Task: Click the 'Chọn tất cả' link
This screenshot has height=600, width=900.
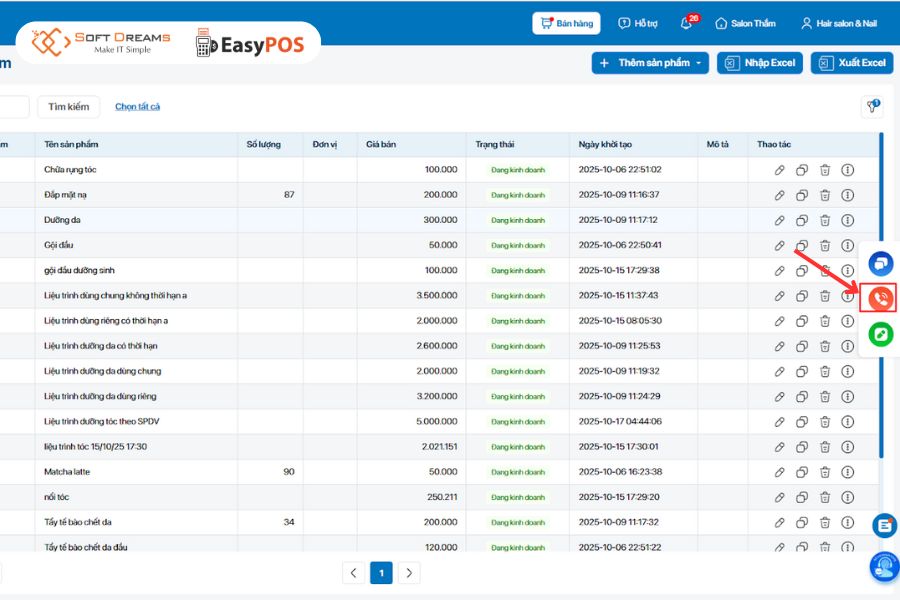Action: click(137, 107)
